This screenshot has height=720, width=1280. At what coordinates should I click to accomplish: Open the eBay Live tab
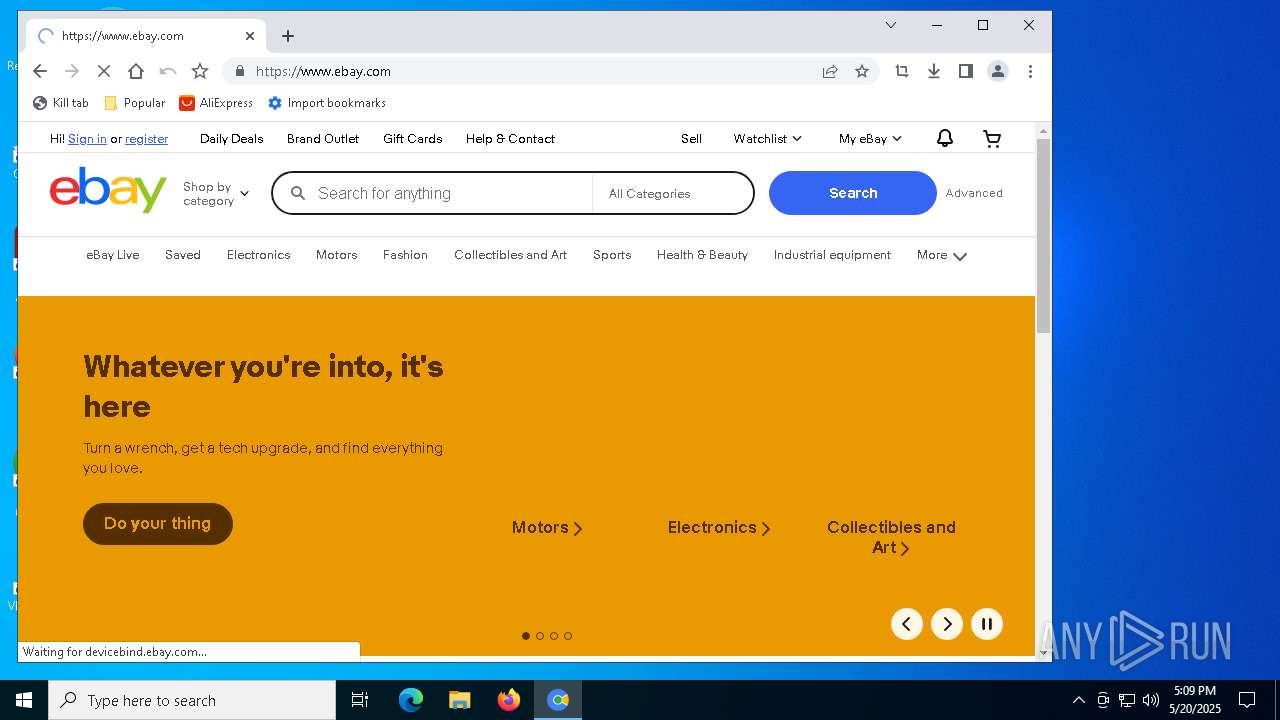pyautogui.click(x=113, y=255)
